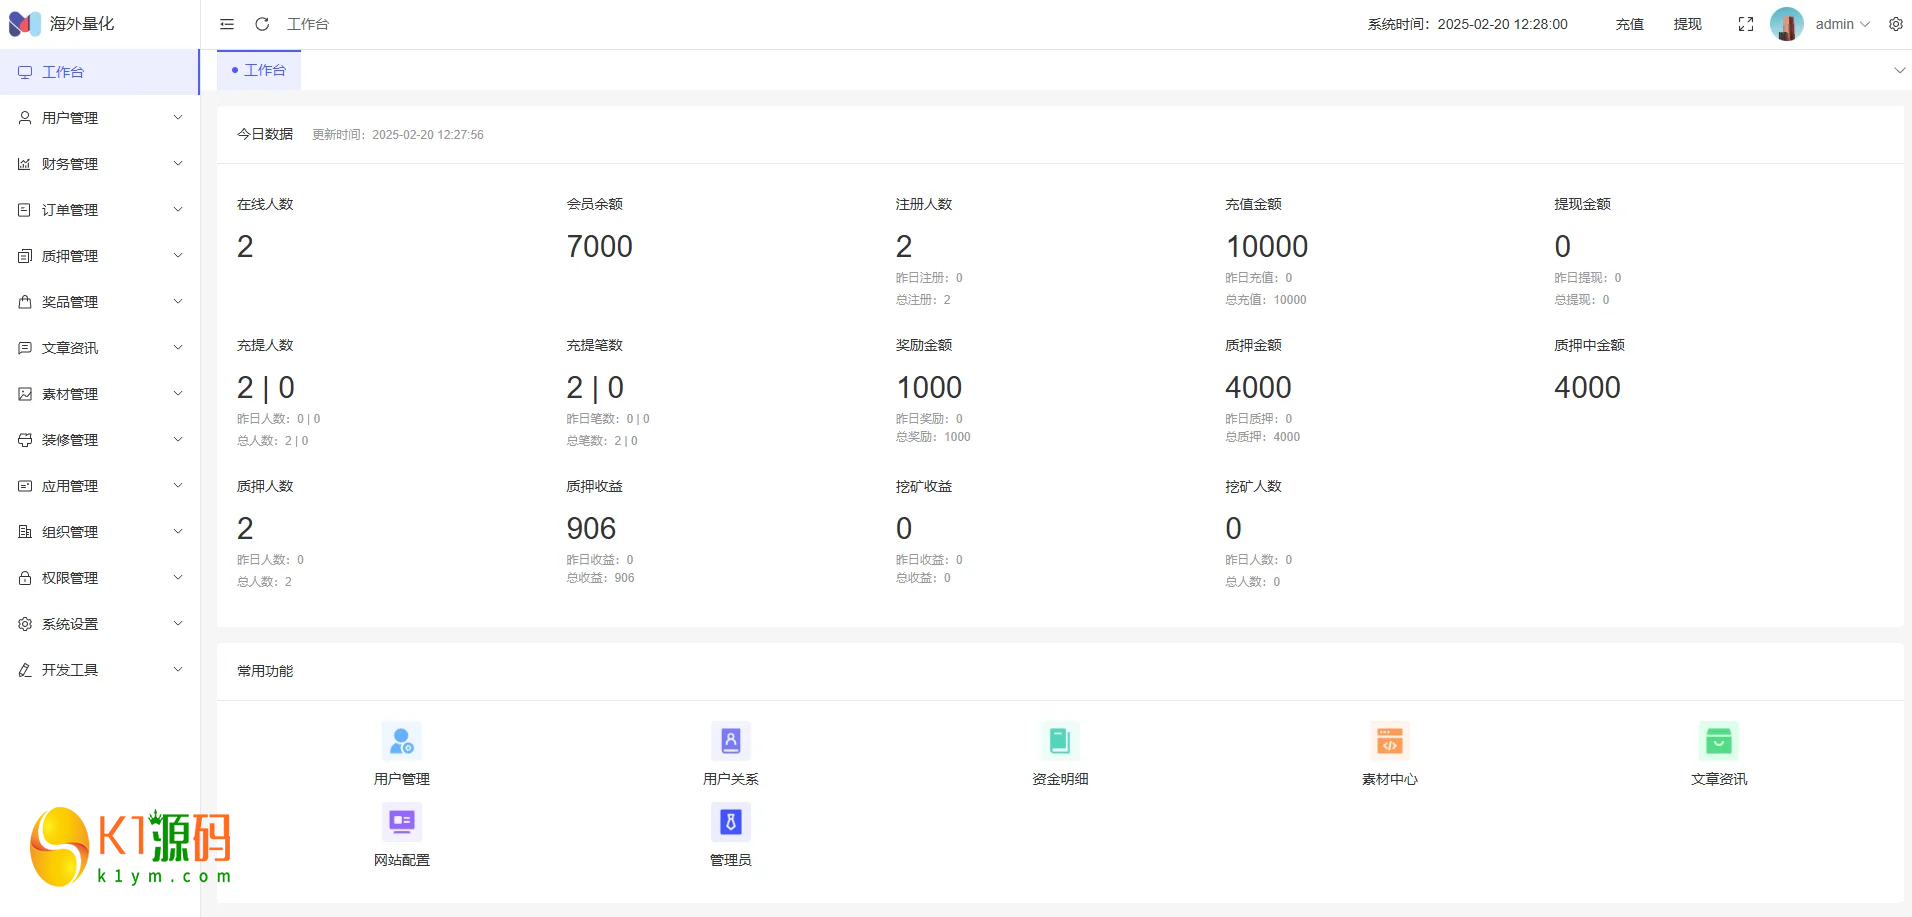Click the 用户管理 person icon in sidebar
The image size is (1912, 917).
[x=25, y=118]
